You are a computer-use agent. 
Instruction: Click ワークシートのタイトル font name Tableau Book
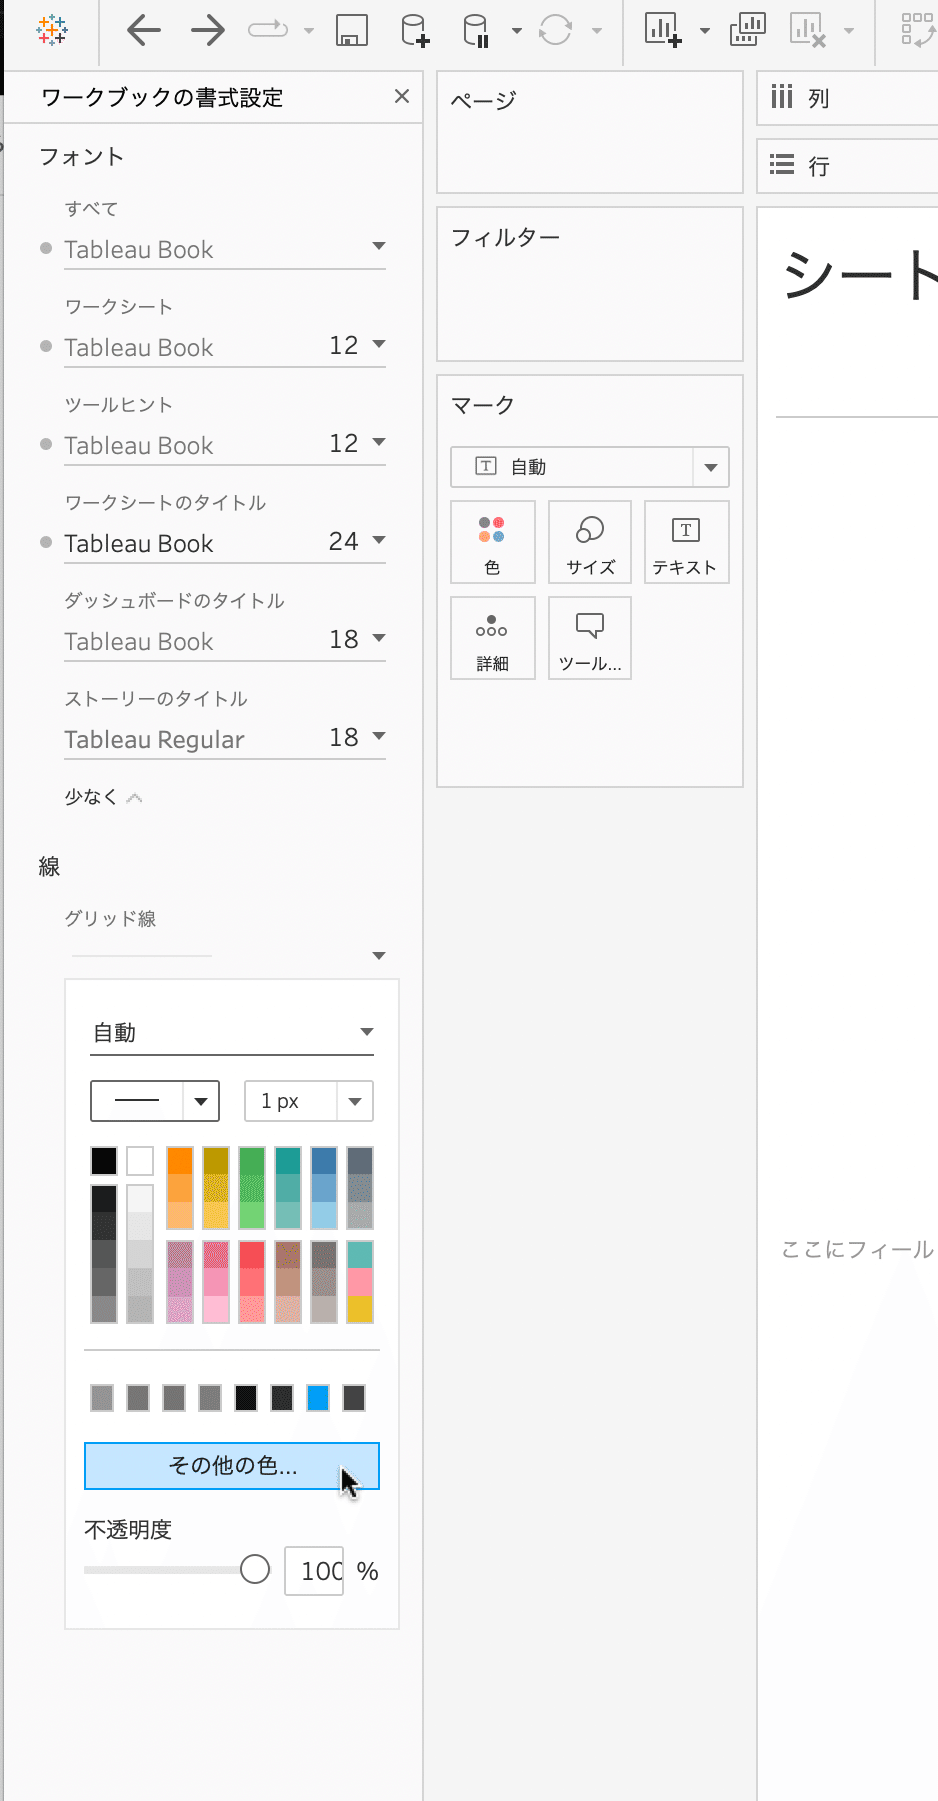(139, 543)
